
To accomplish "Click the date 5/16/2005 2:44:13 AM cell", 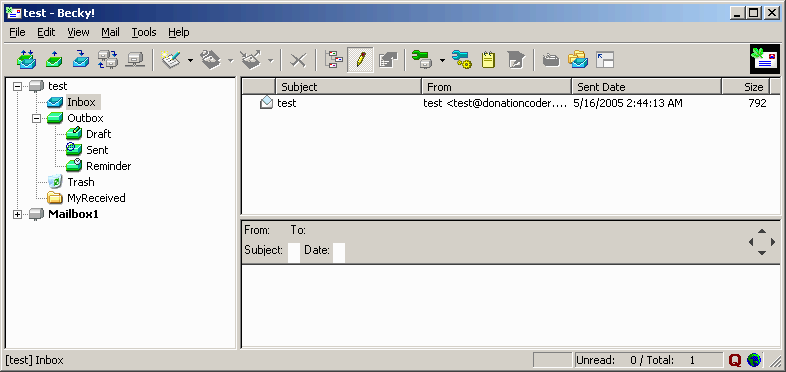I will click(x=628, y=103).
